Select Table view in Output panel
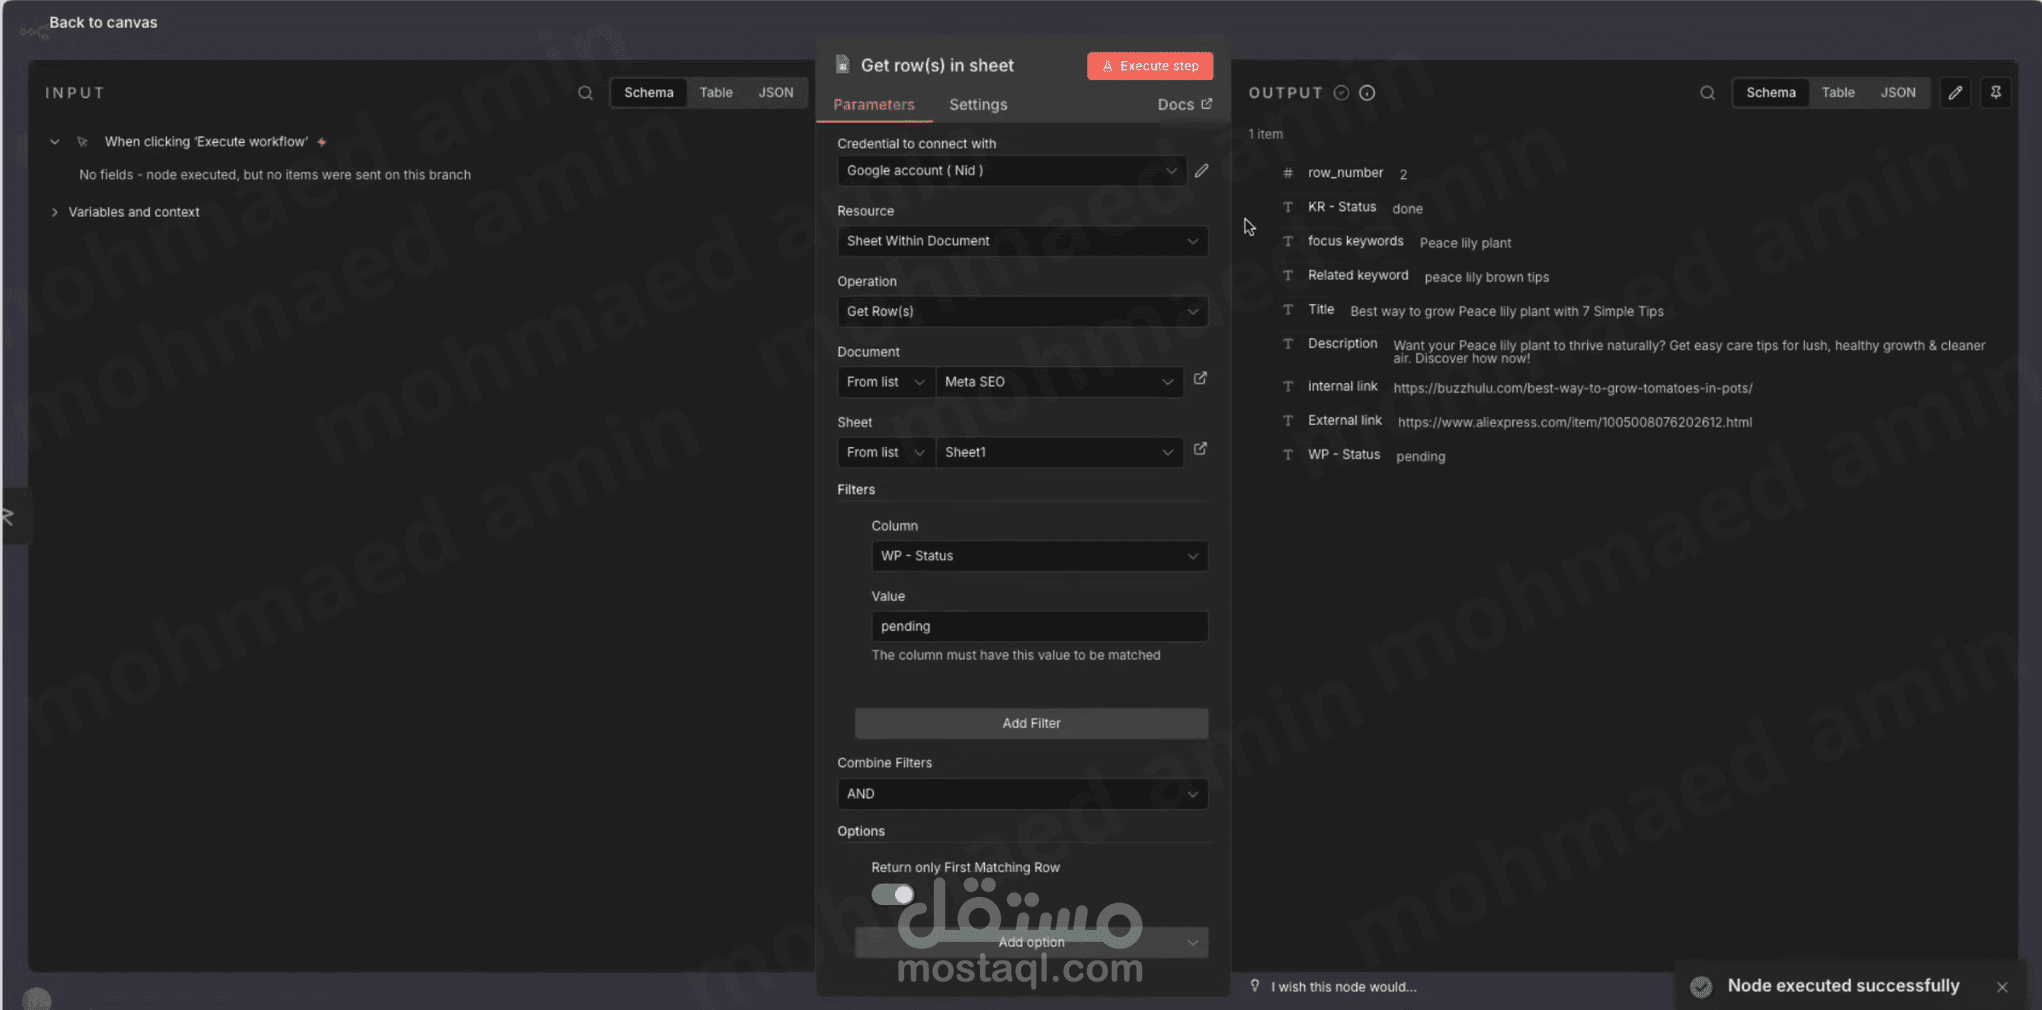 coord(1838,92)
